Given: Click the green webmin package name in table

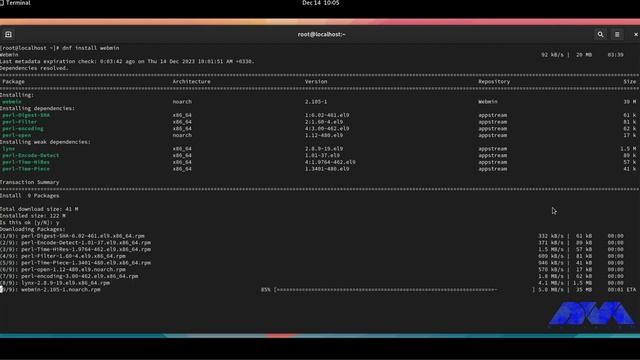Looking at the screenshot, I should pyautogui.click(x=12, y=102).
